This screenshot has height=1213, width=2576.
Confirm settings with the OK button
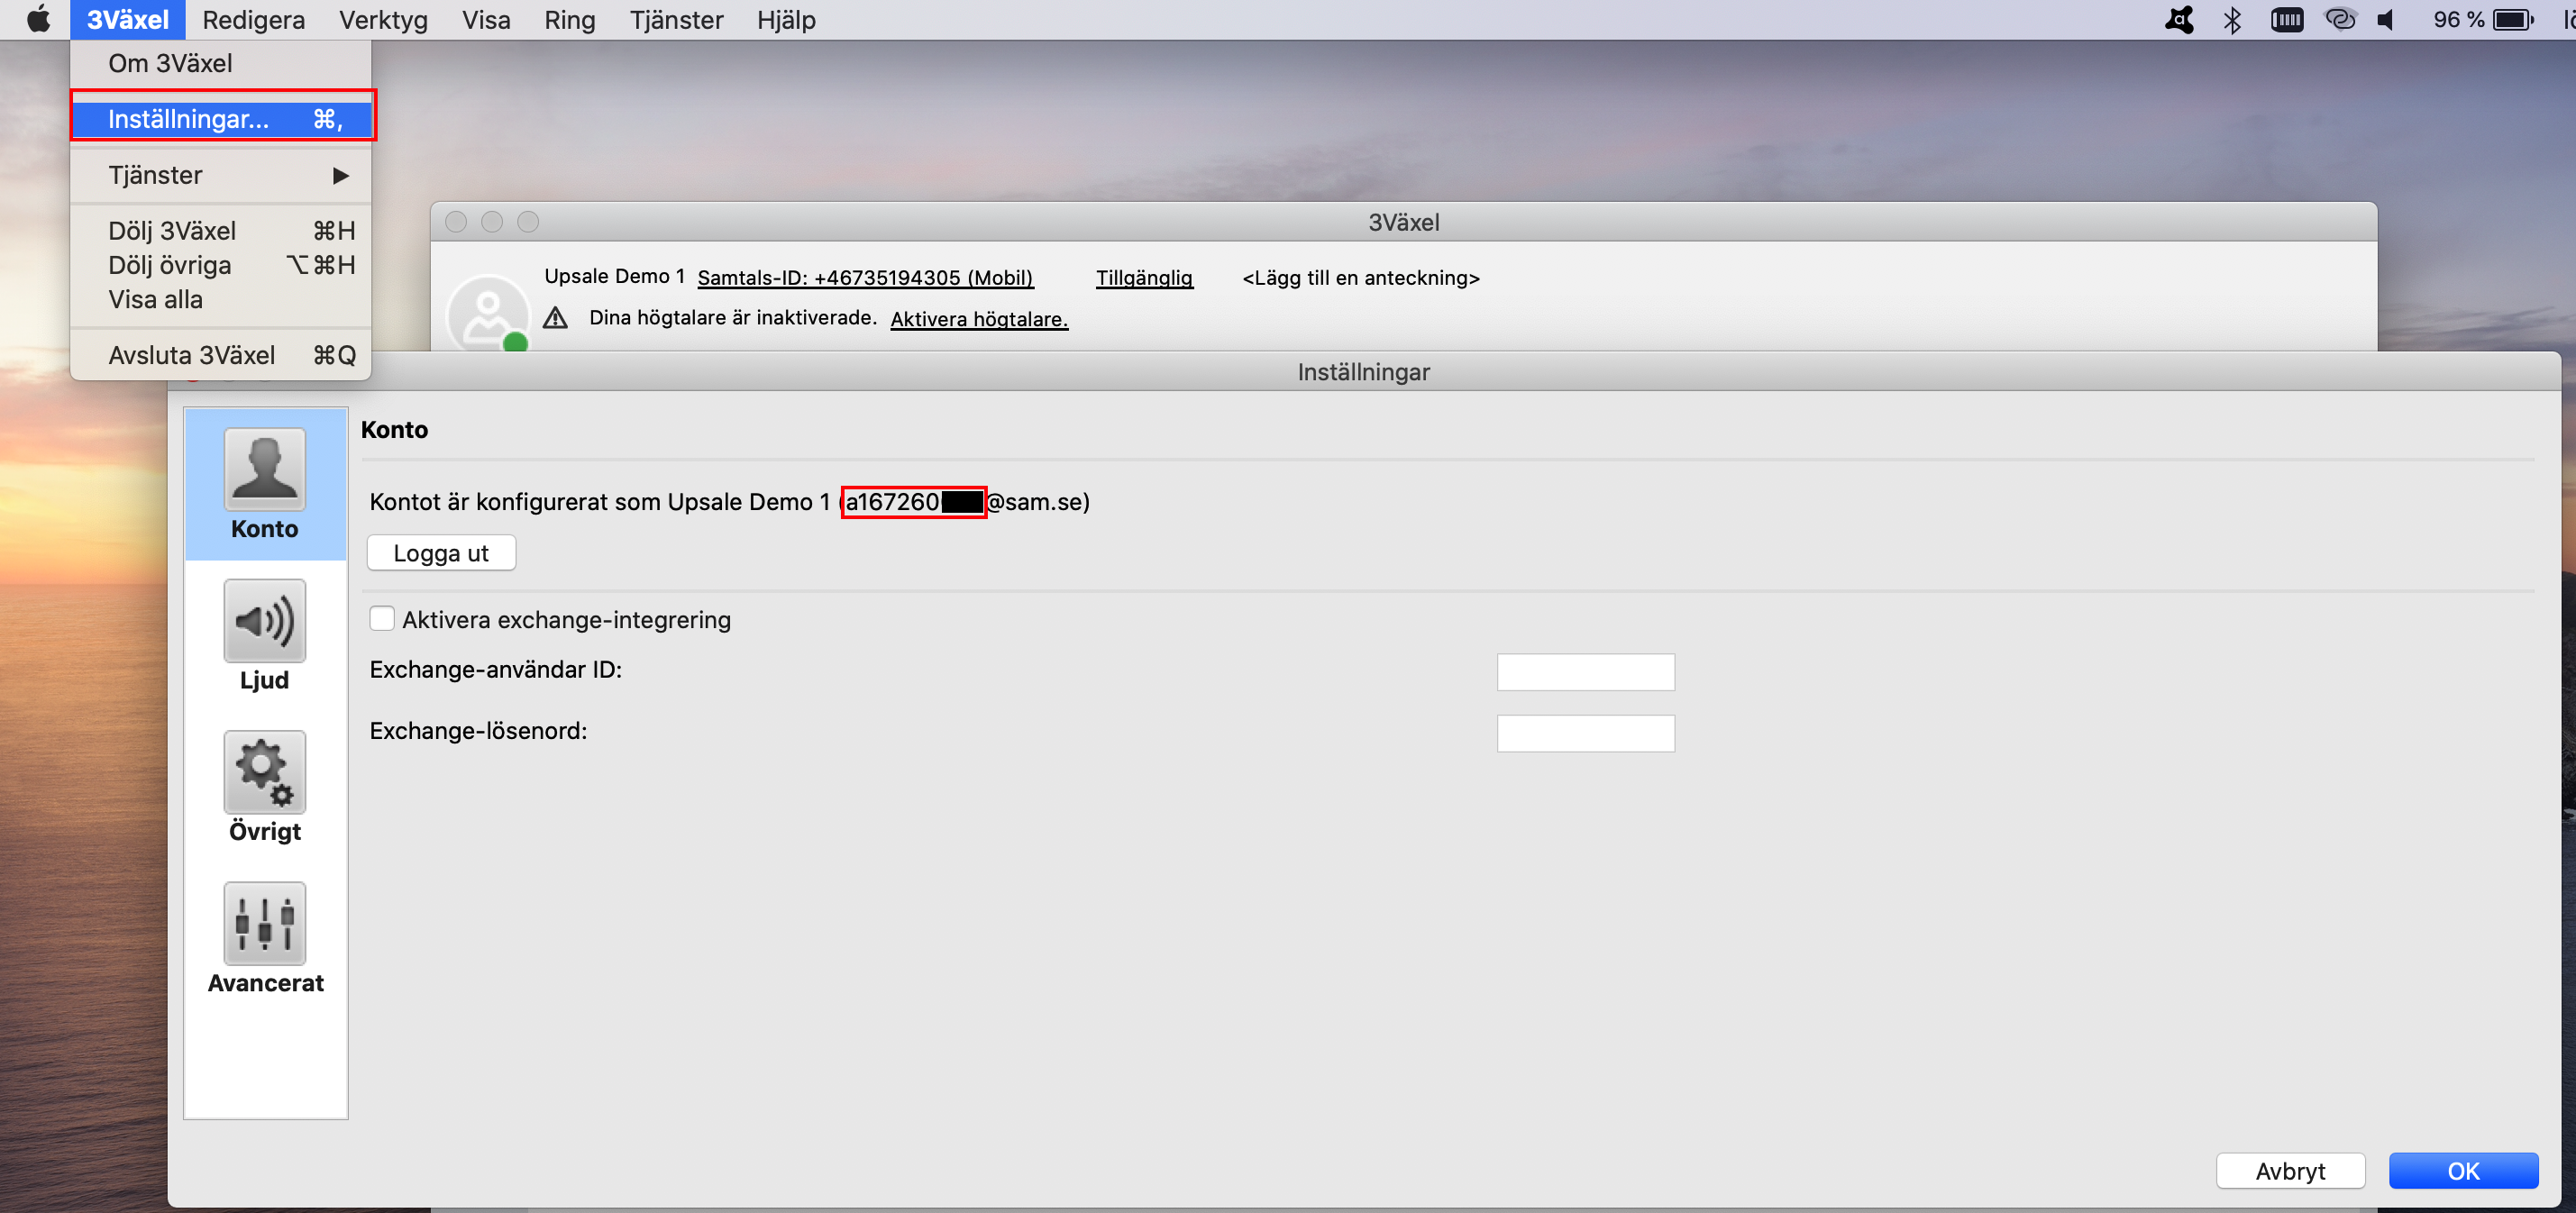[2463, 1170]
